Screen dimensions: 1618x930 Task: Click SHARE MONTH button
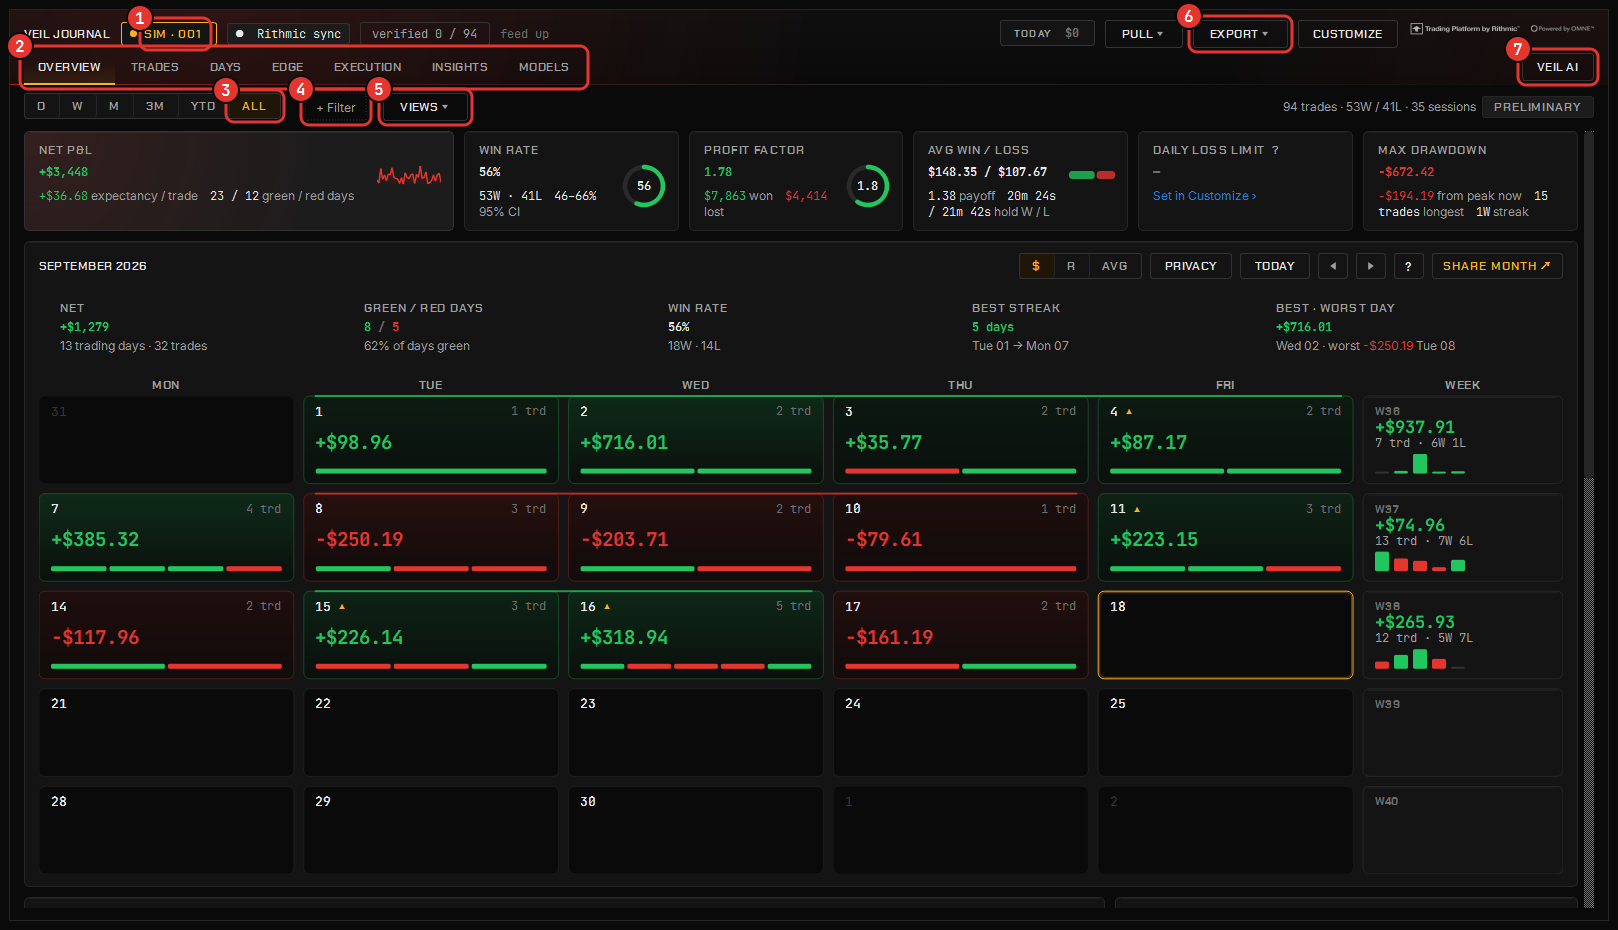(1497, 266)
